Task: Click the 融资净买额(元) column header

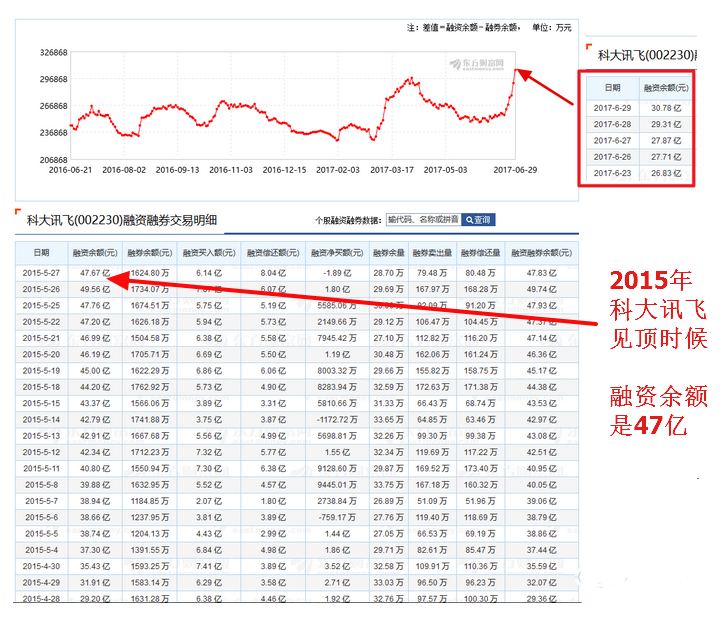Action: [x=337, y=253]
